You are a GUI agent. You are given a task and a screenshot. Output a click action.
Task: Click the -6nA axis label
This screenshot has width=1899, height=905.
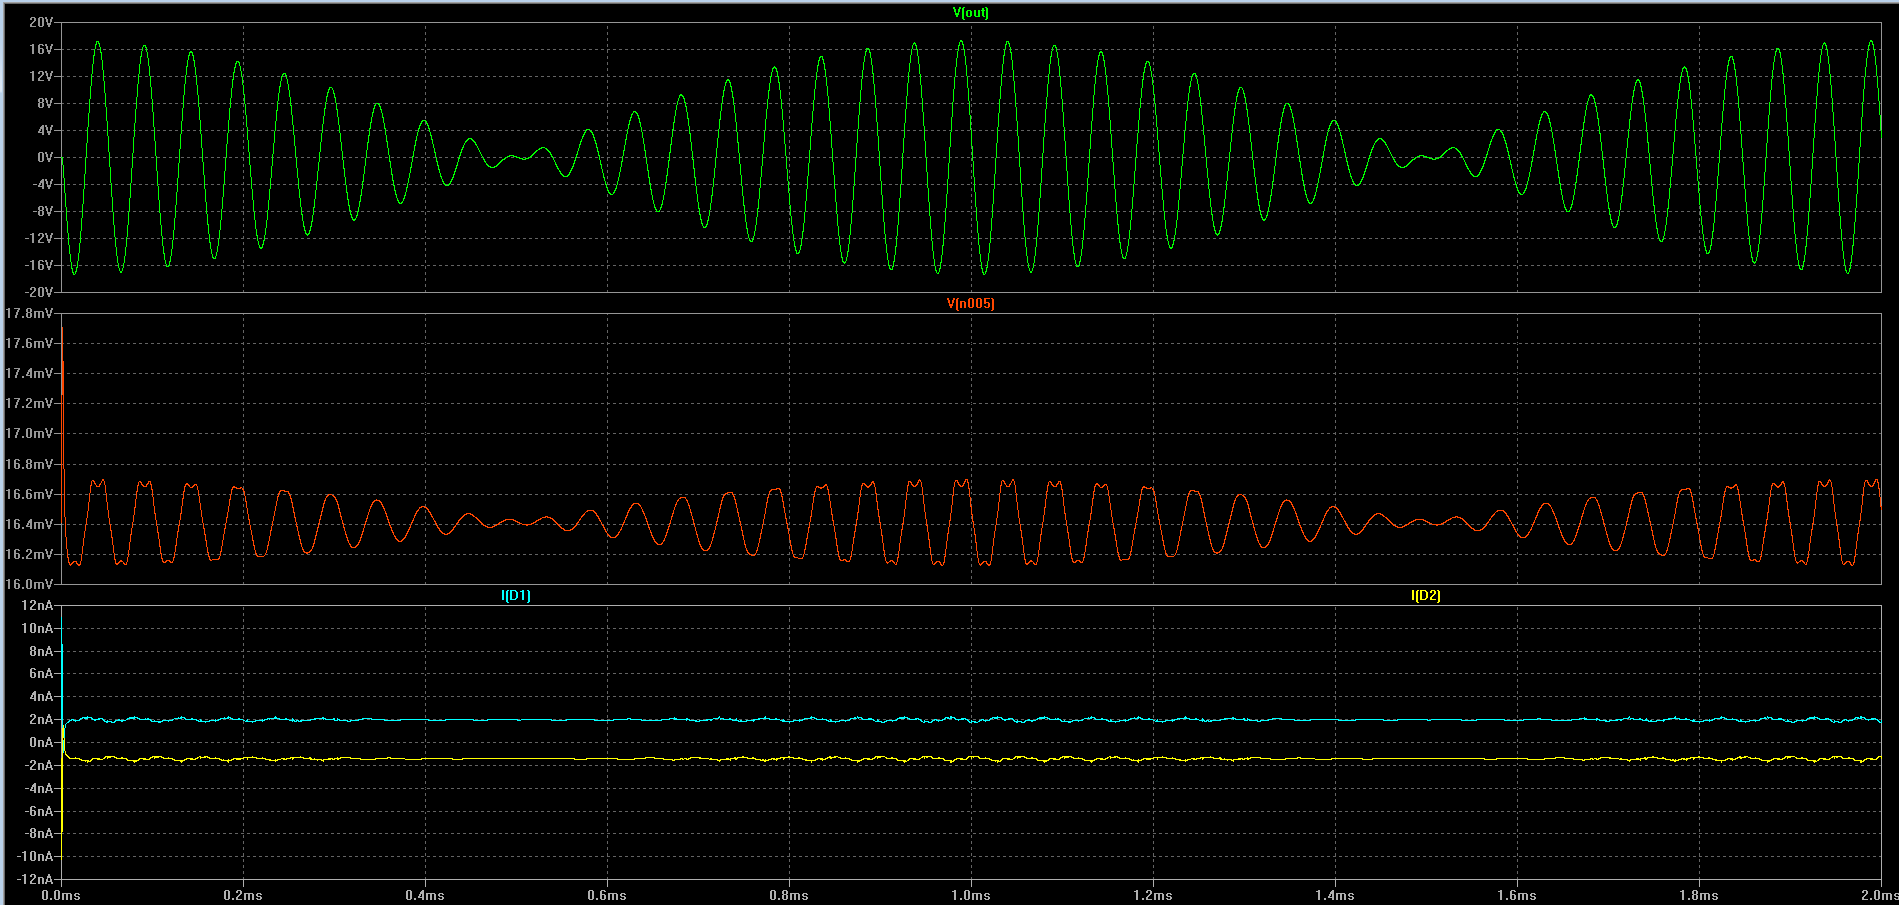(x=39, y=811)
